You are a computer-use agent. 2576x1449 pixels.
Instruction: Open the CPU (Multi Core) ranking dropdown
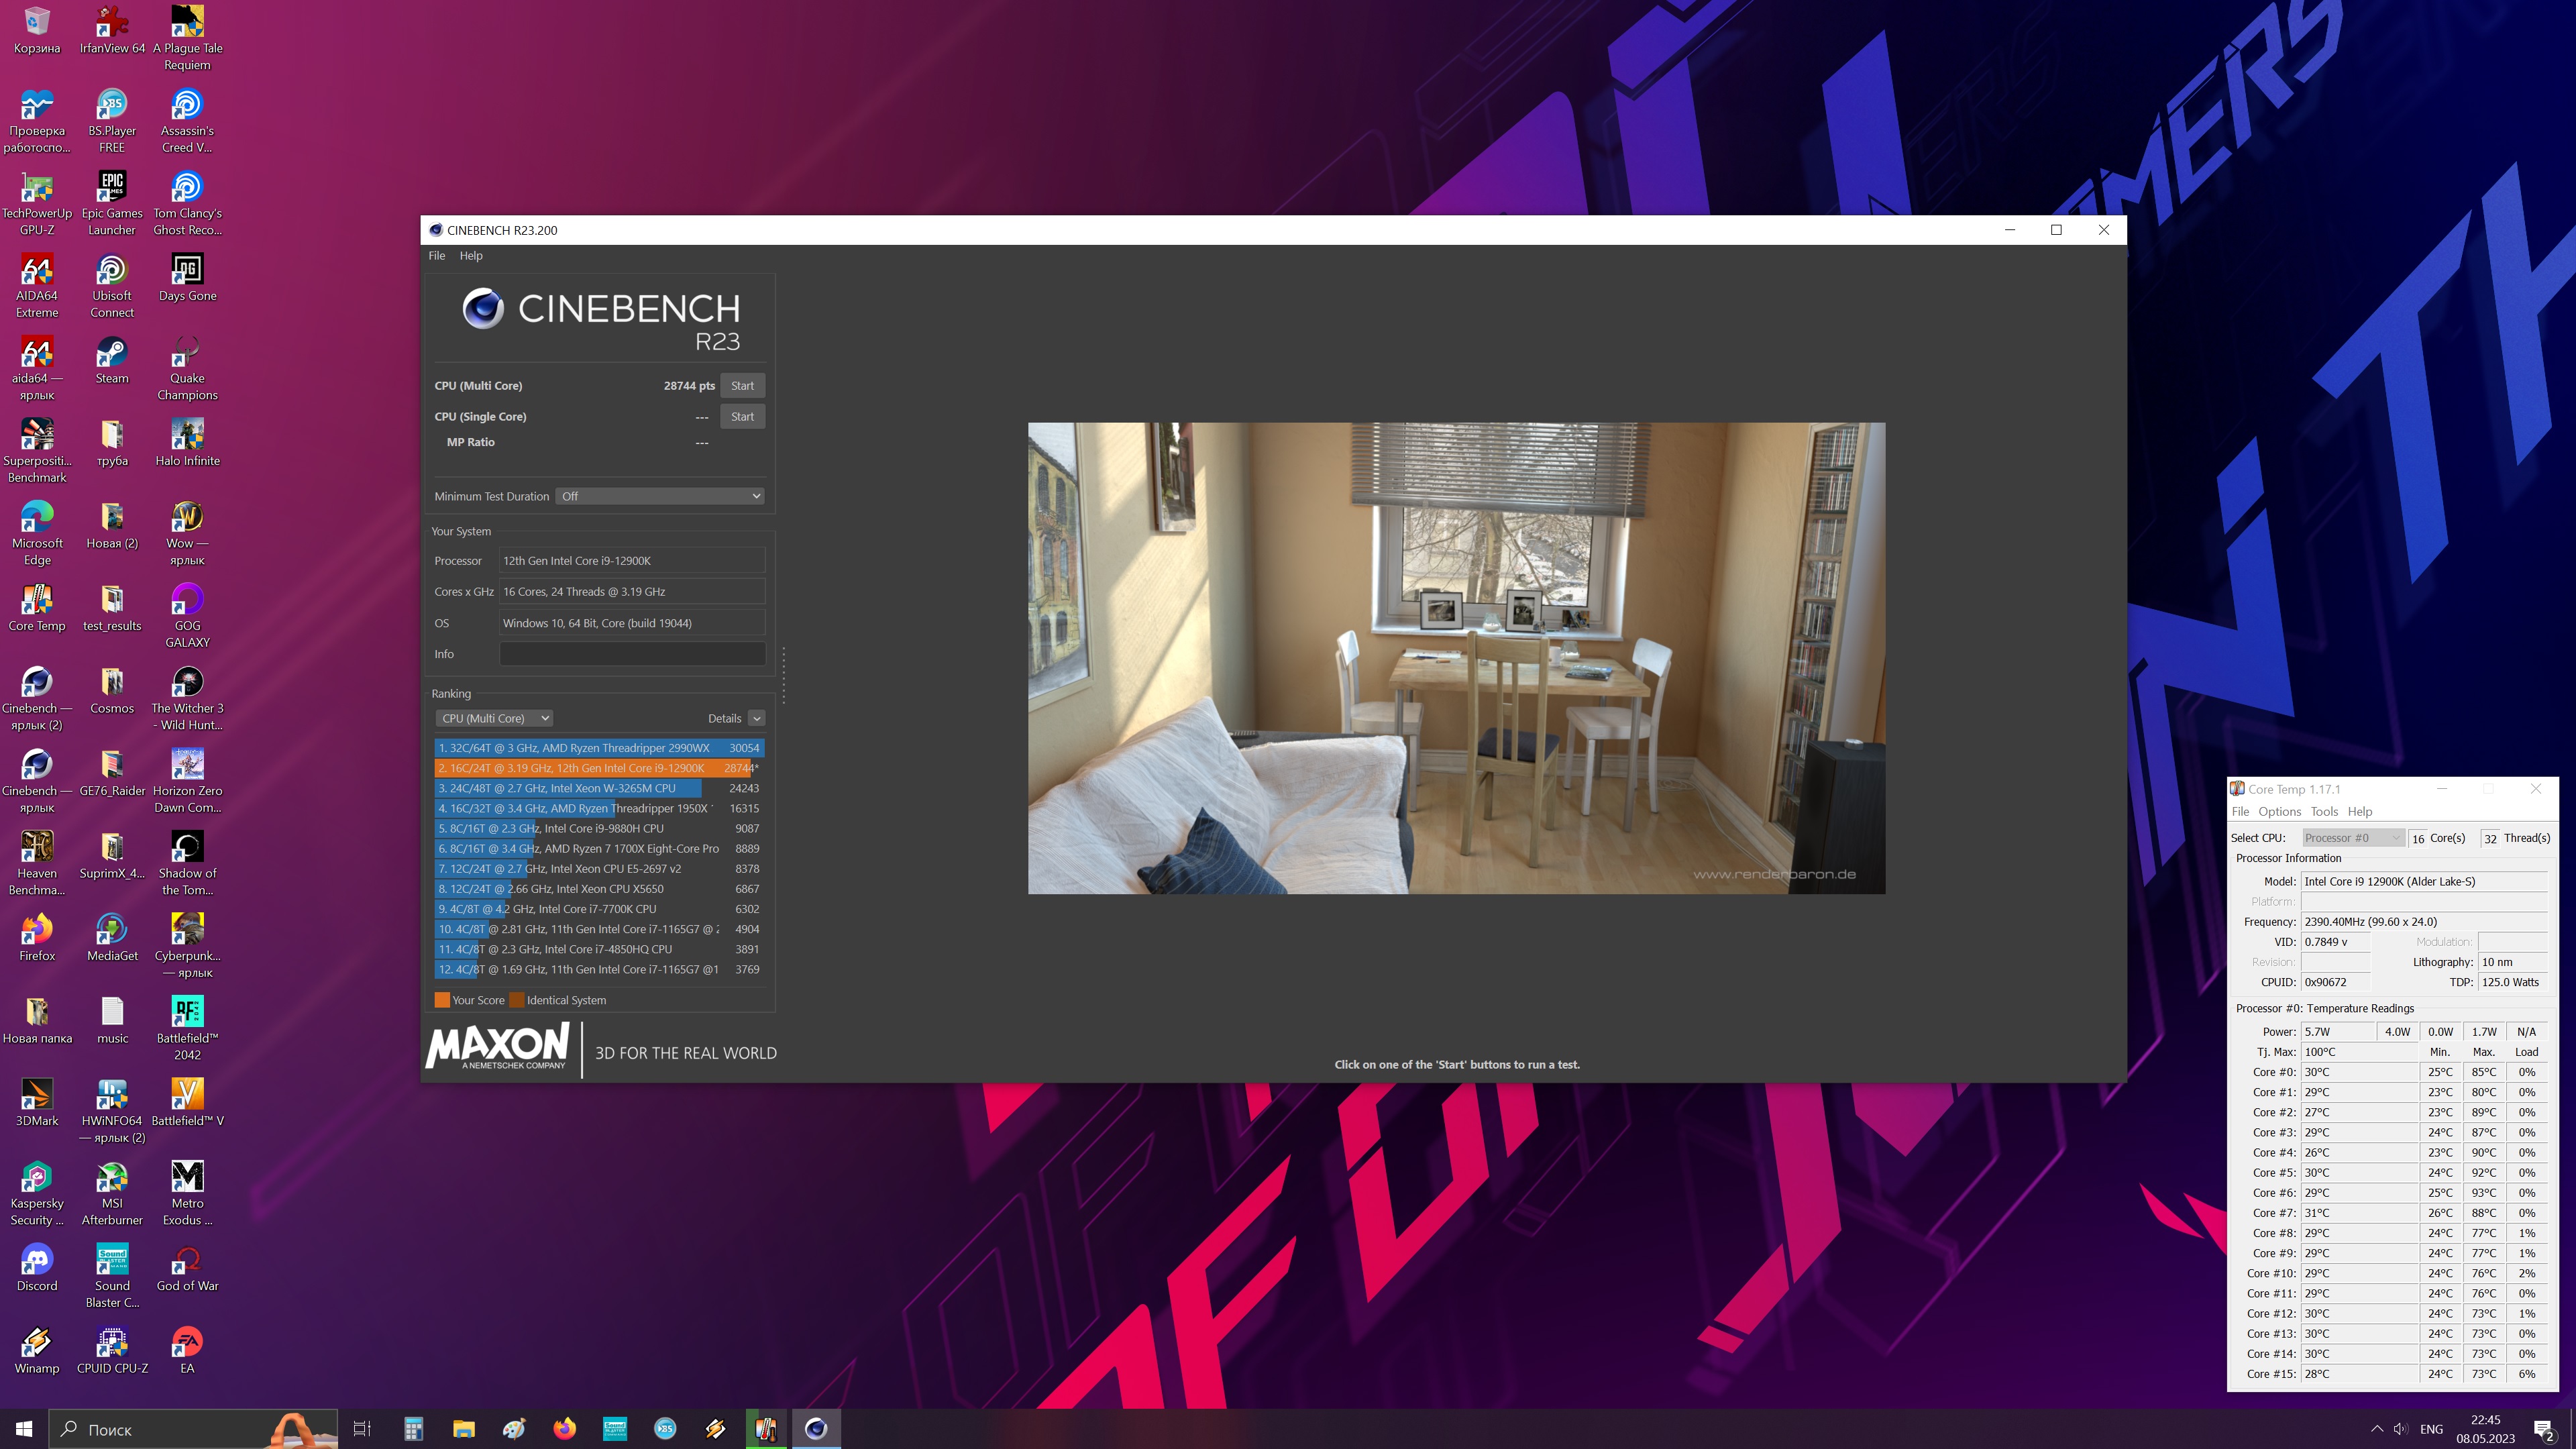[494, 718]
